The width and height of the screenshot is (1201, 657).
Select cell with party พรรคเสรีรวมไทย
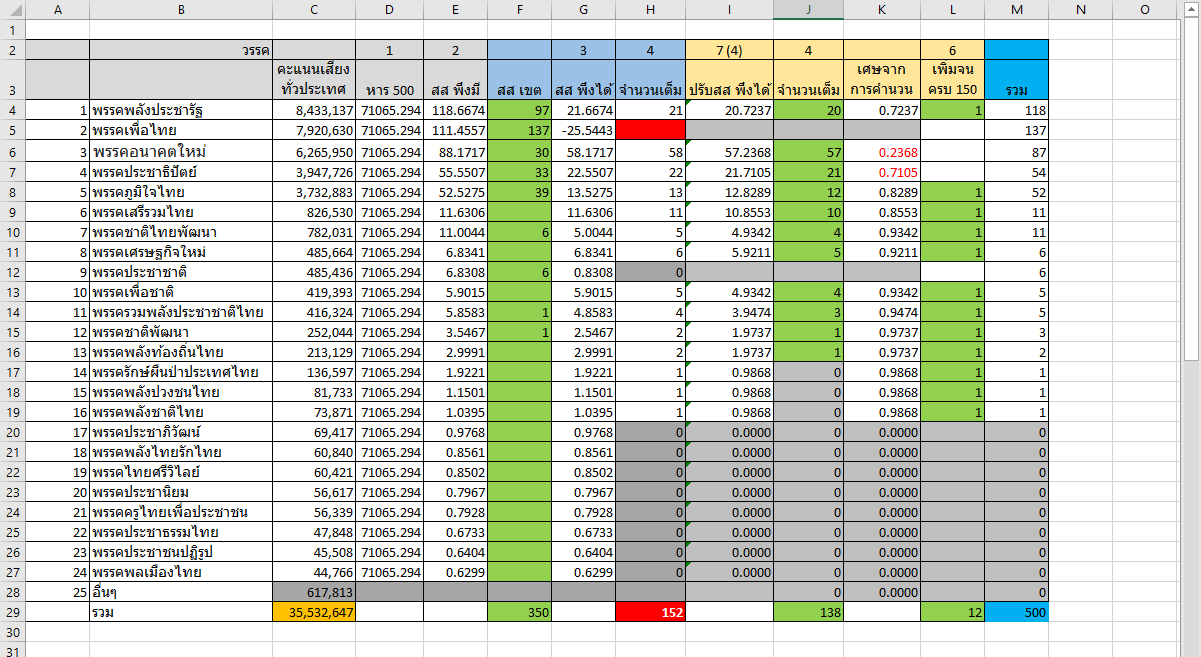coord(181,210)
